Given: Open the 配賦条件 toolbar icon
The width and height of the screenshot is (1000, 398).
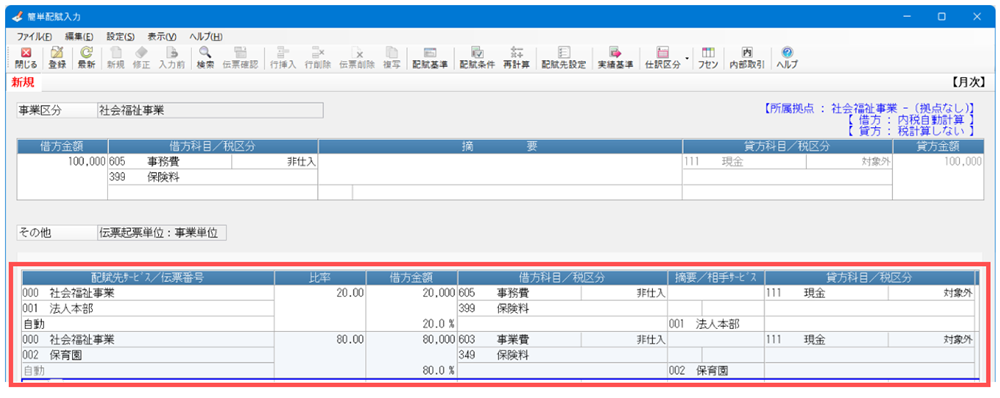Looking at the screenshot, I should (477, 57).
